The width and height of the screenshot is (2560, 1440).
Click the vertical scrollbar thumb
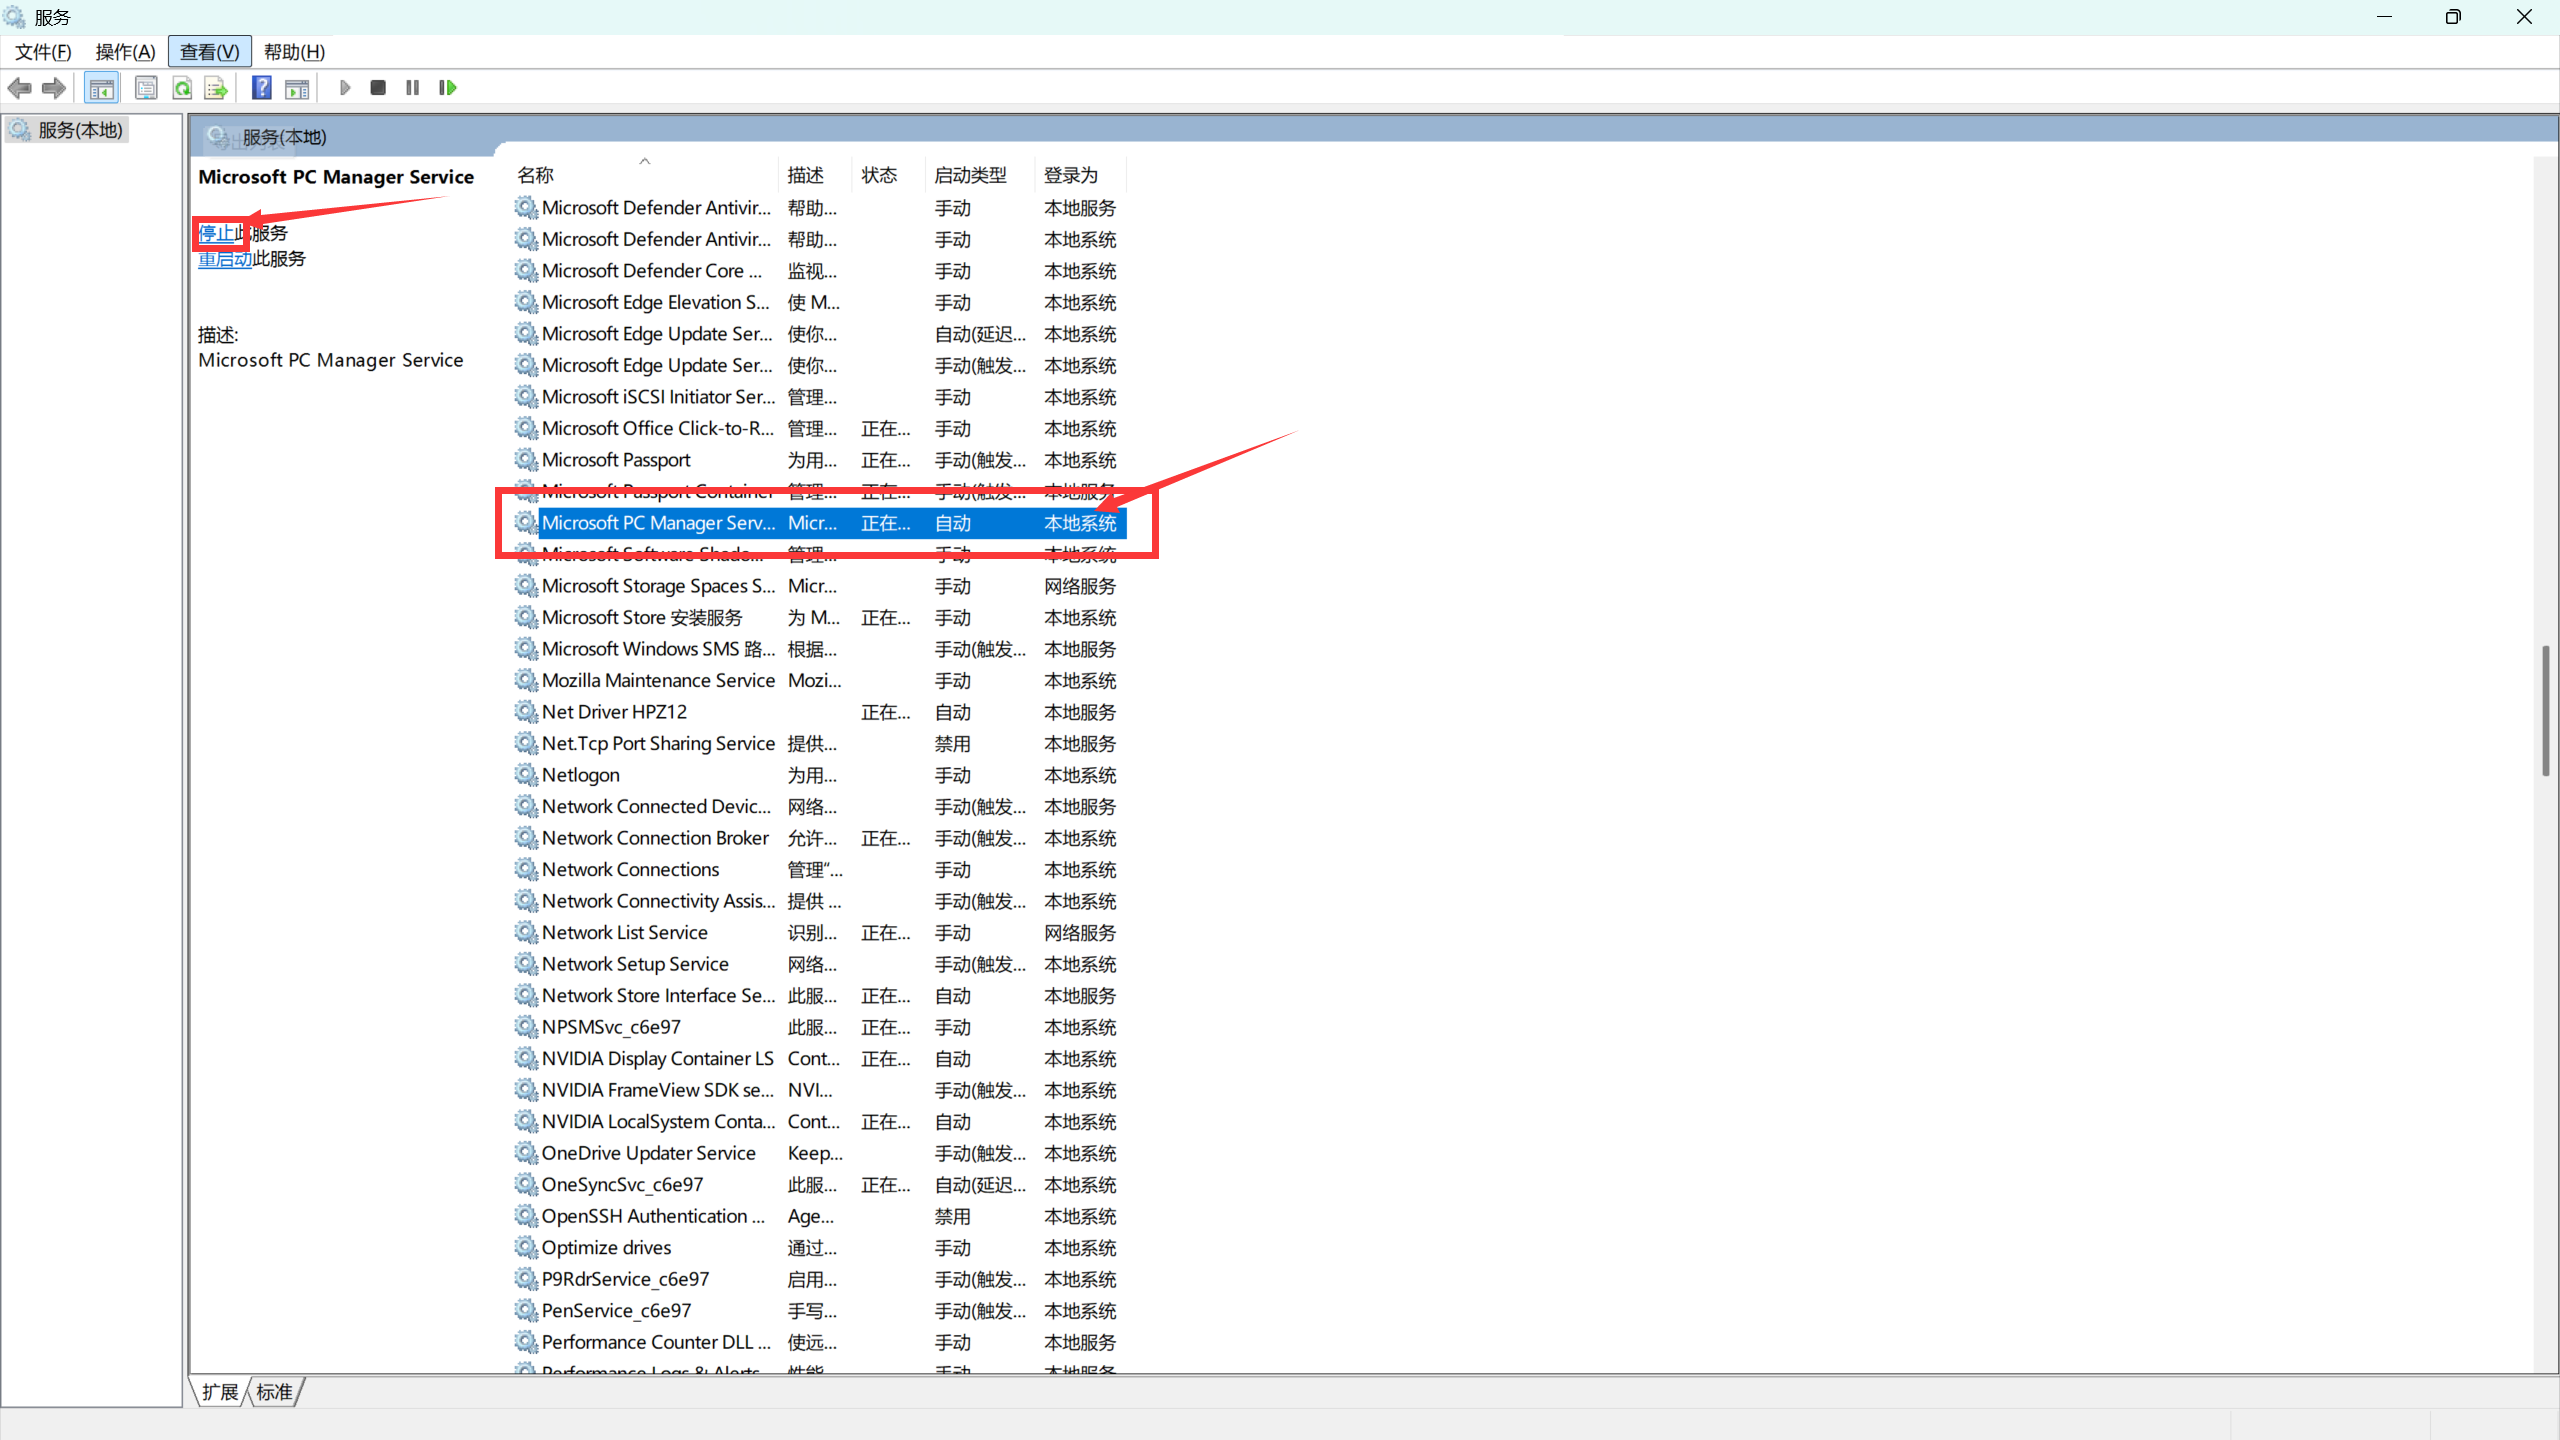2545,710
